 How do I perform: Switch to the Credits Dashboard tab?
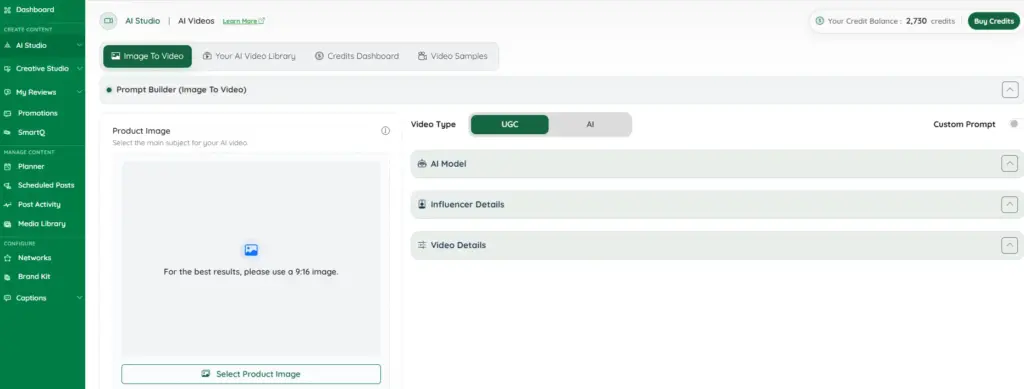pyautogui.click(x=357, y=56)
